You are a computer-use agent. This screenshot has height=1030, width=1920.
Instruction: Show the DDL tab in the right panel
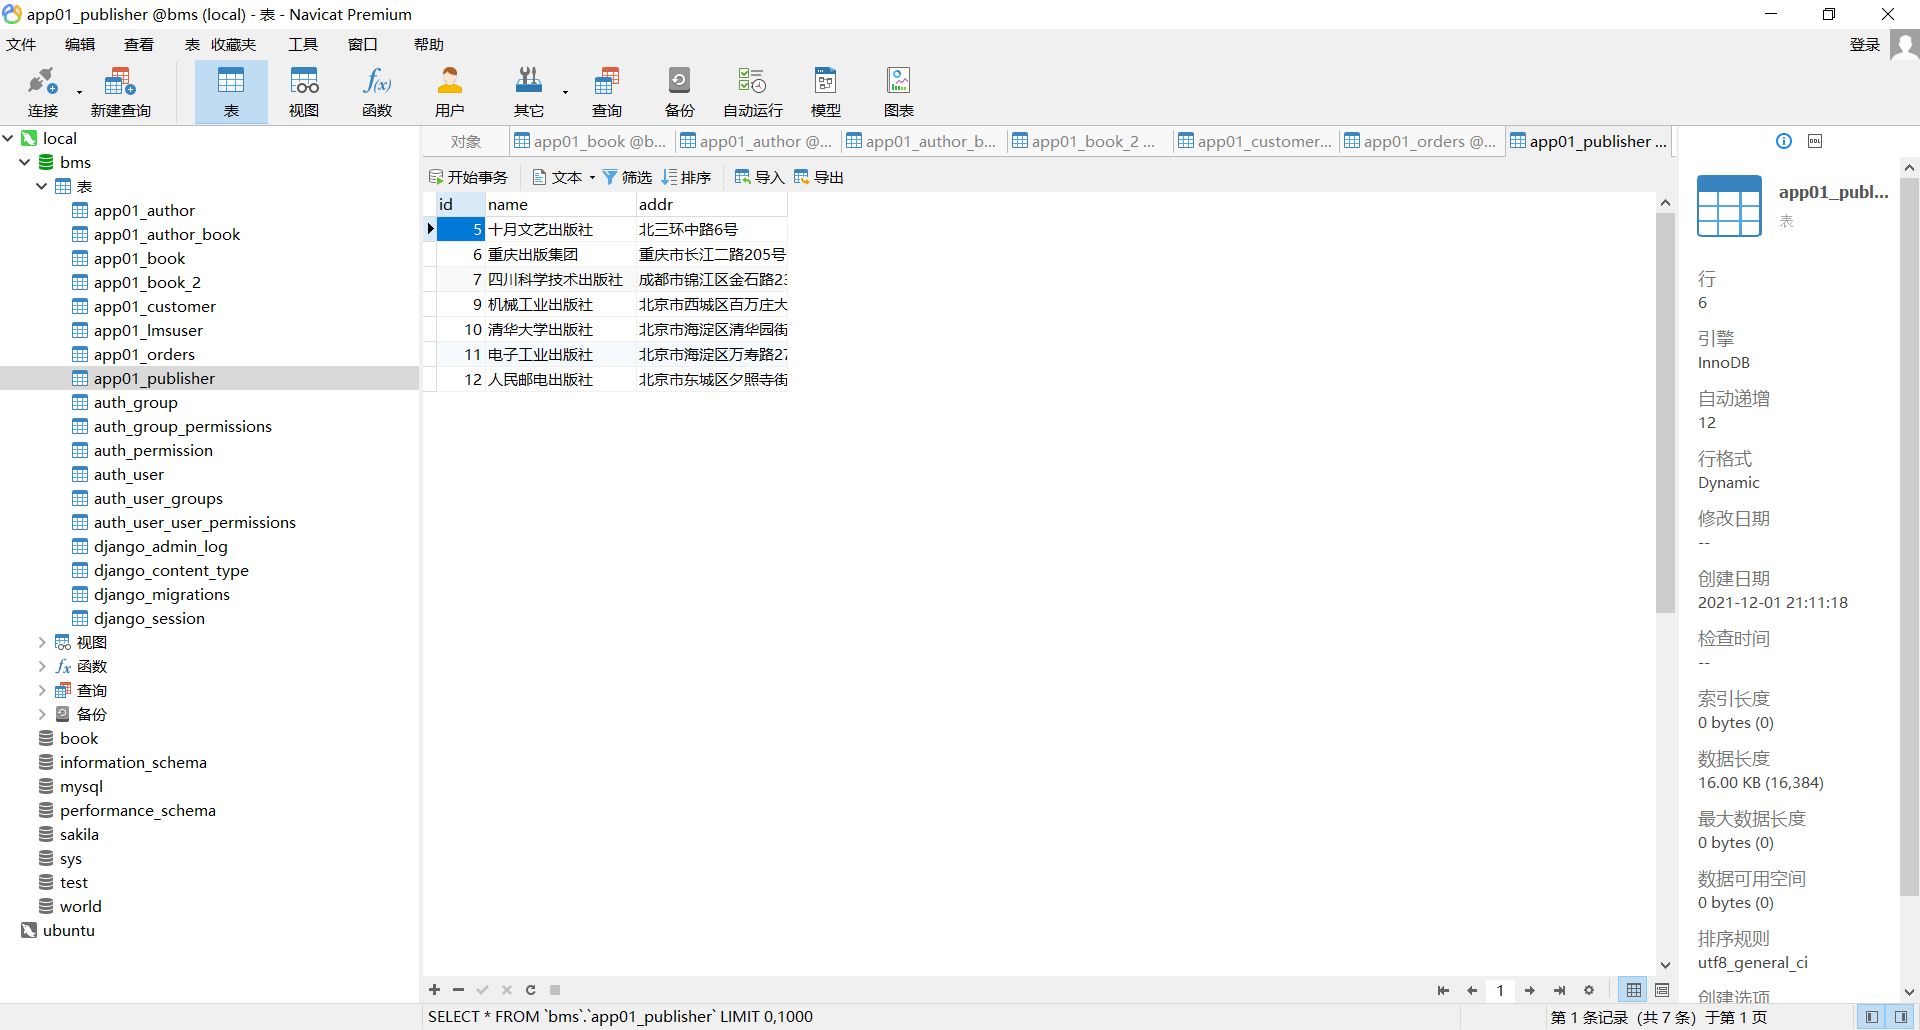(1815, 141)
